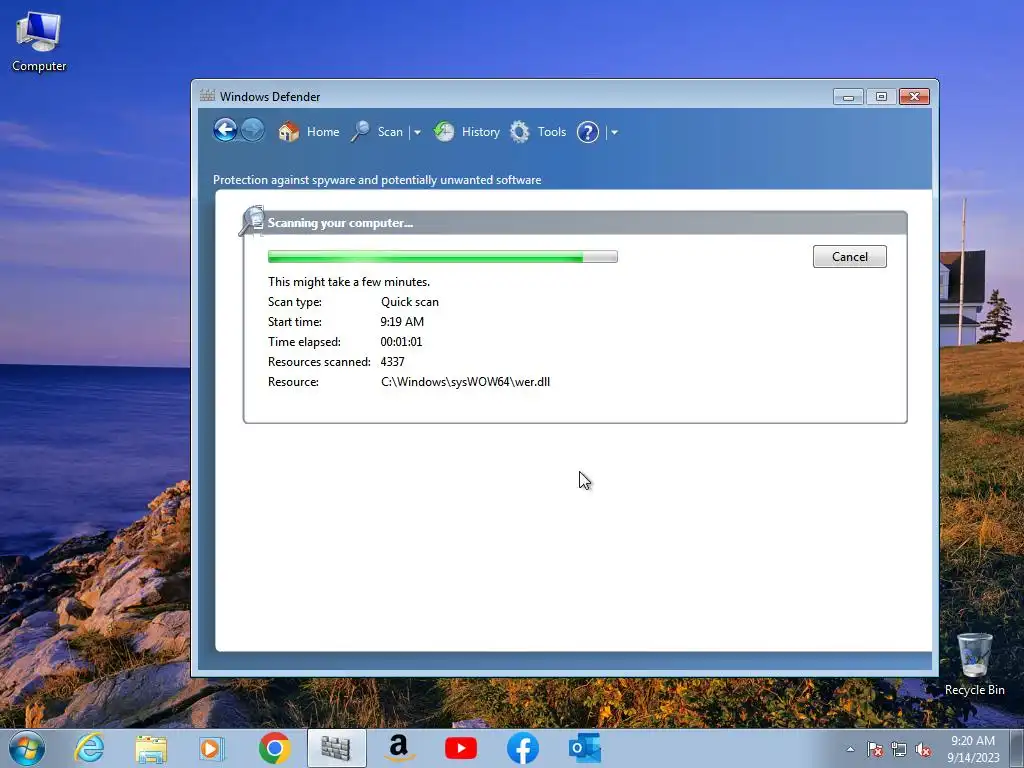Show hidden tray icons arrow
This screenshot has width=1024, height=768.
850,749
